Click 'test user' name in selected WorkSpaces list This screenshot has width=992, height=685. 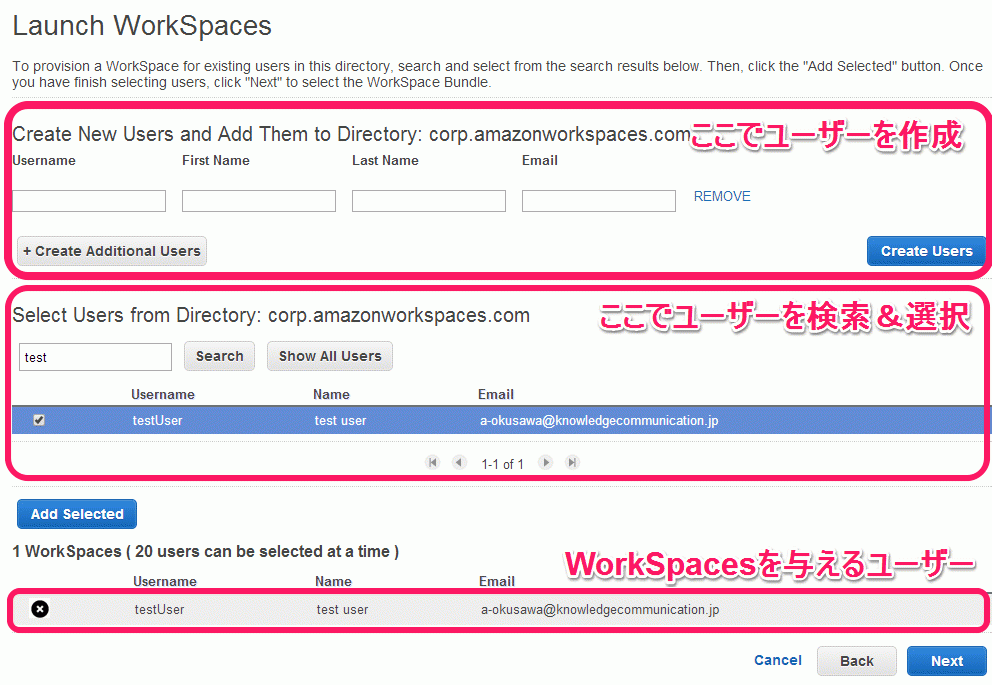342,610
